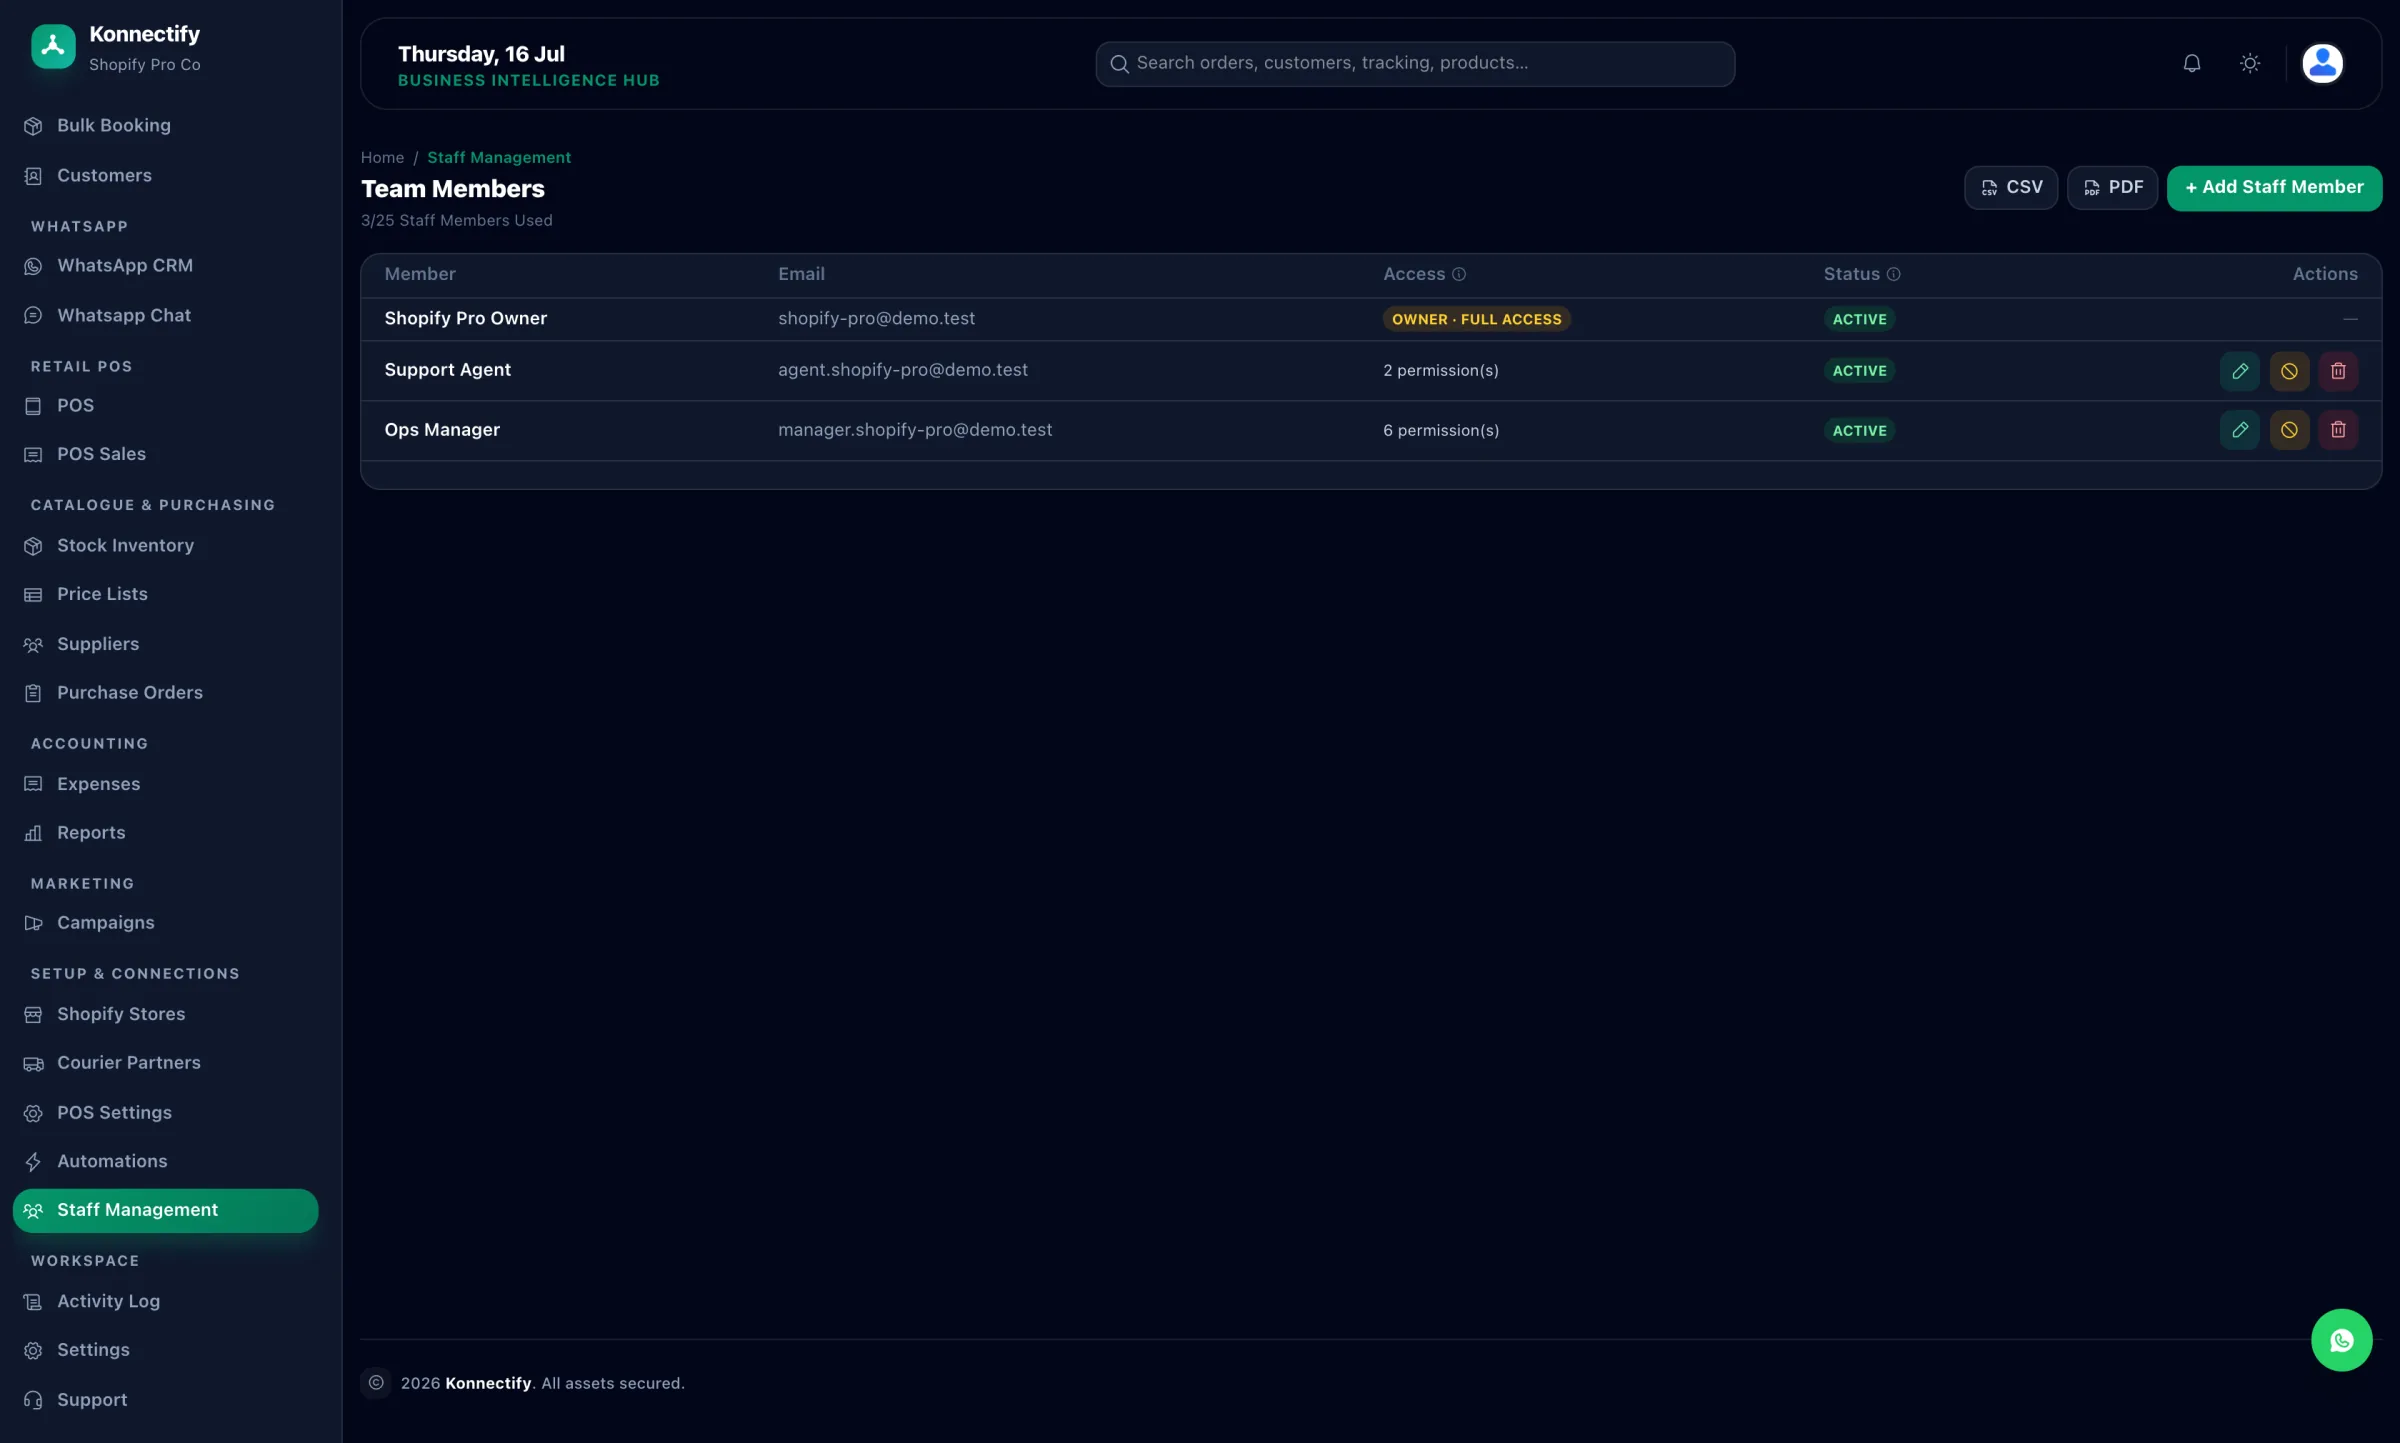Click the Member column header
Viewport: 2400px width, 1443px height.
click(420, 274)
